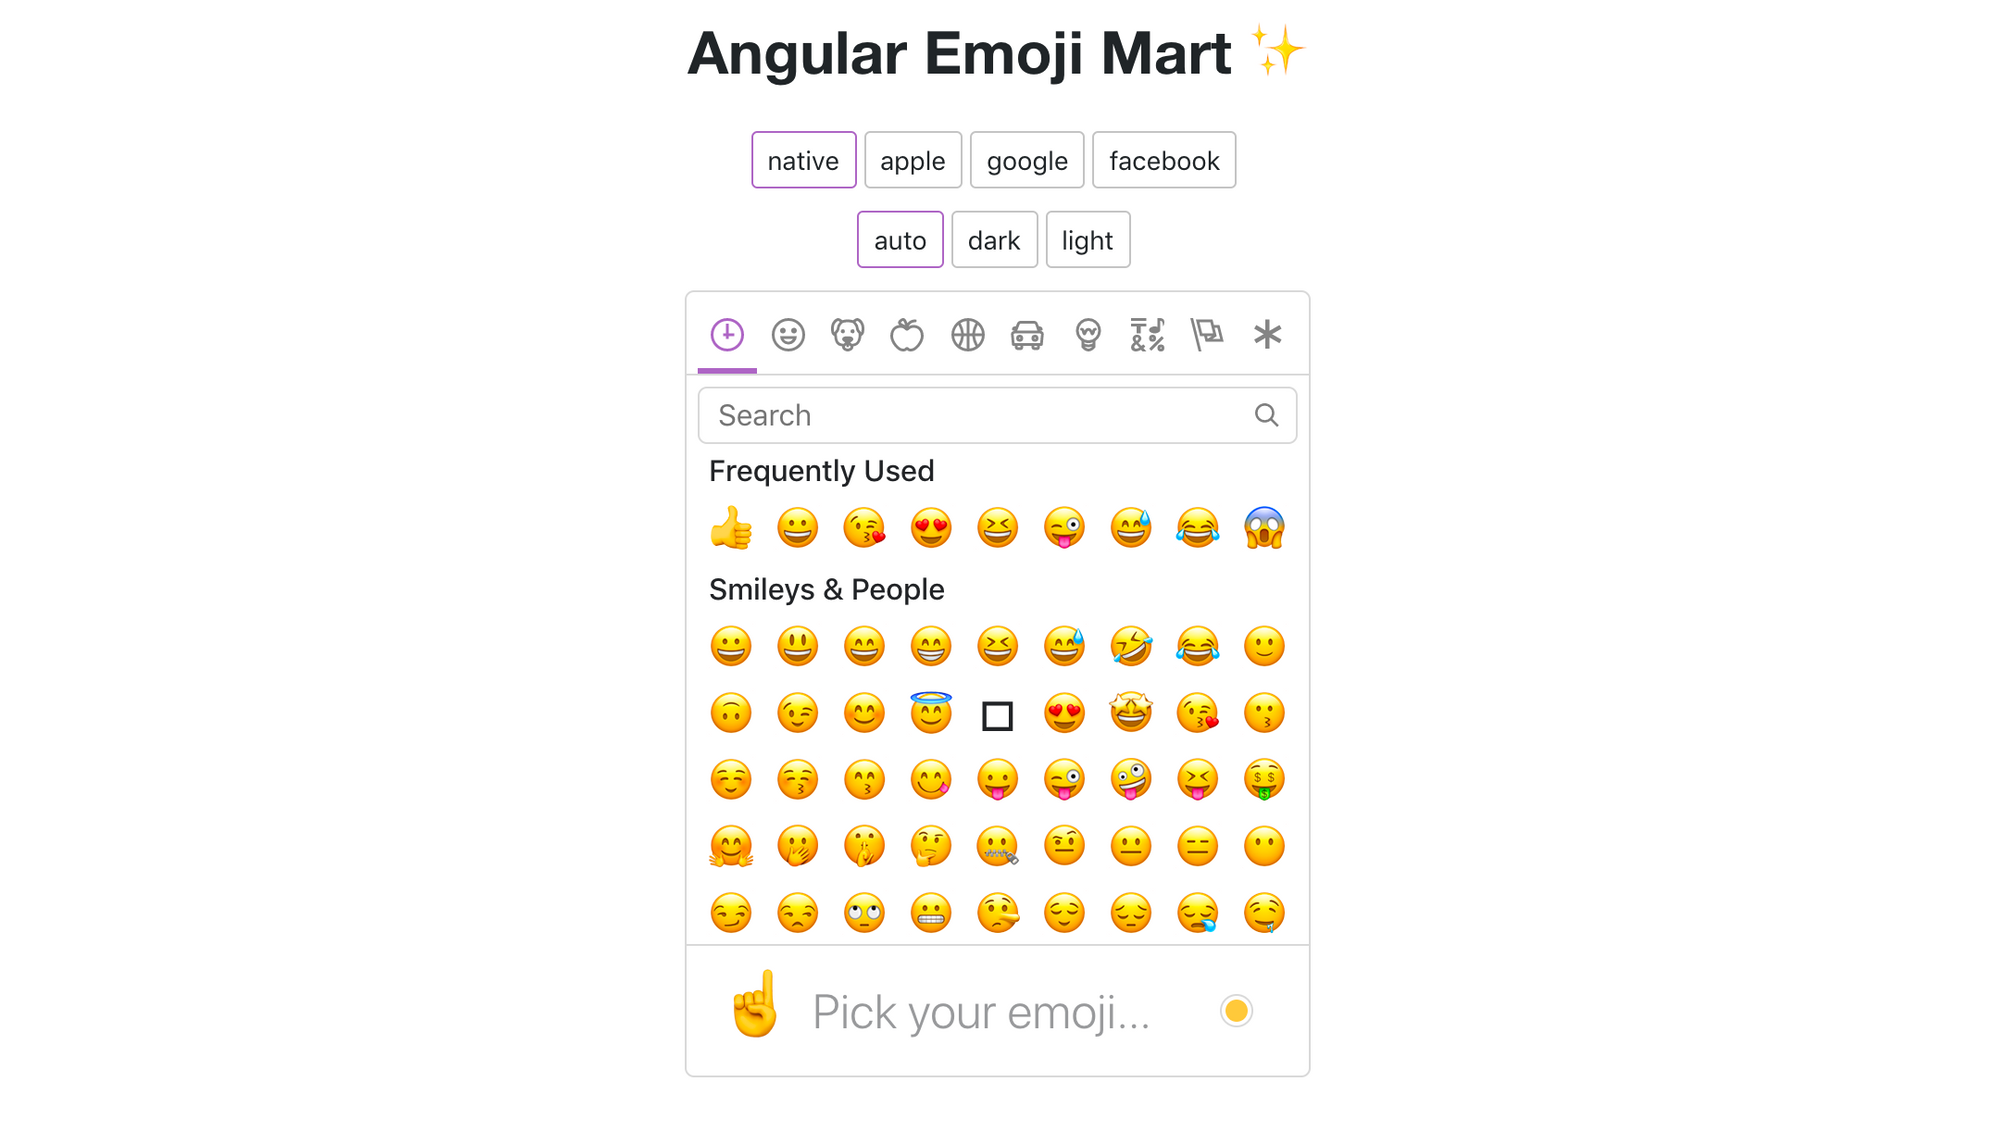Image resolution: width=2000 pixels, height=1148 pixels.
Task: Click on the heart eyes emoji
Action: [x=930, y=527]
